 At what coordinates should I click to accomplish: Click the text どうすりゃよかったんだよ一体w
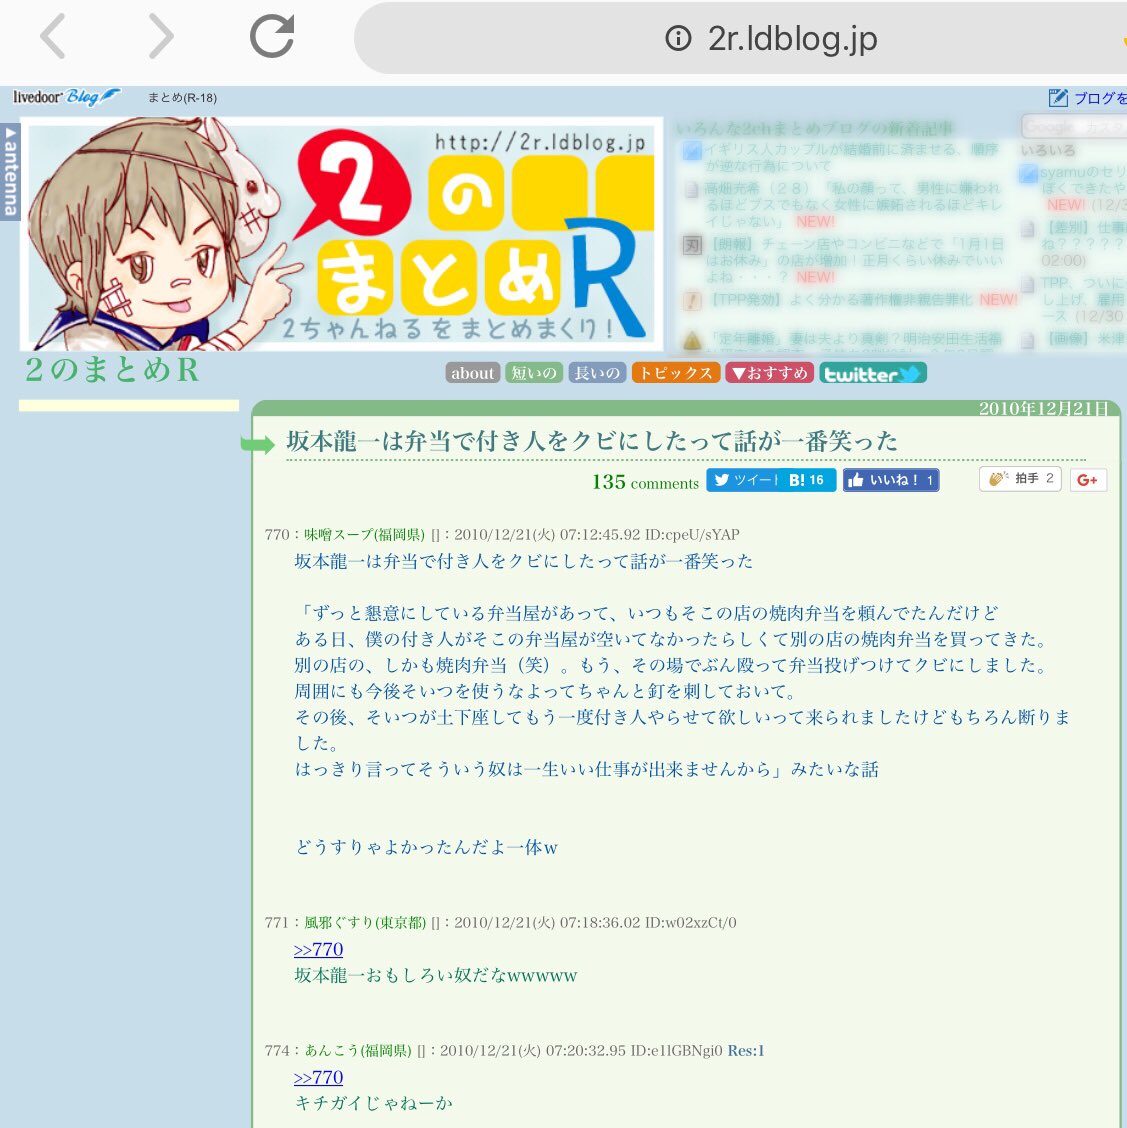click(x=426, y=847)
